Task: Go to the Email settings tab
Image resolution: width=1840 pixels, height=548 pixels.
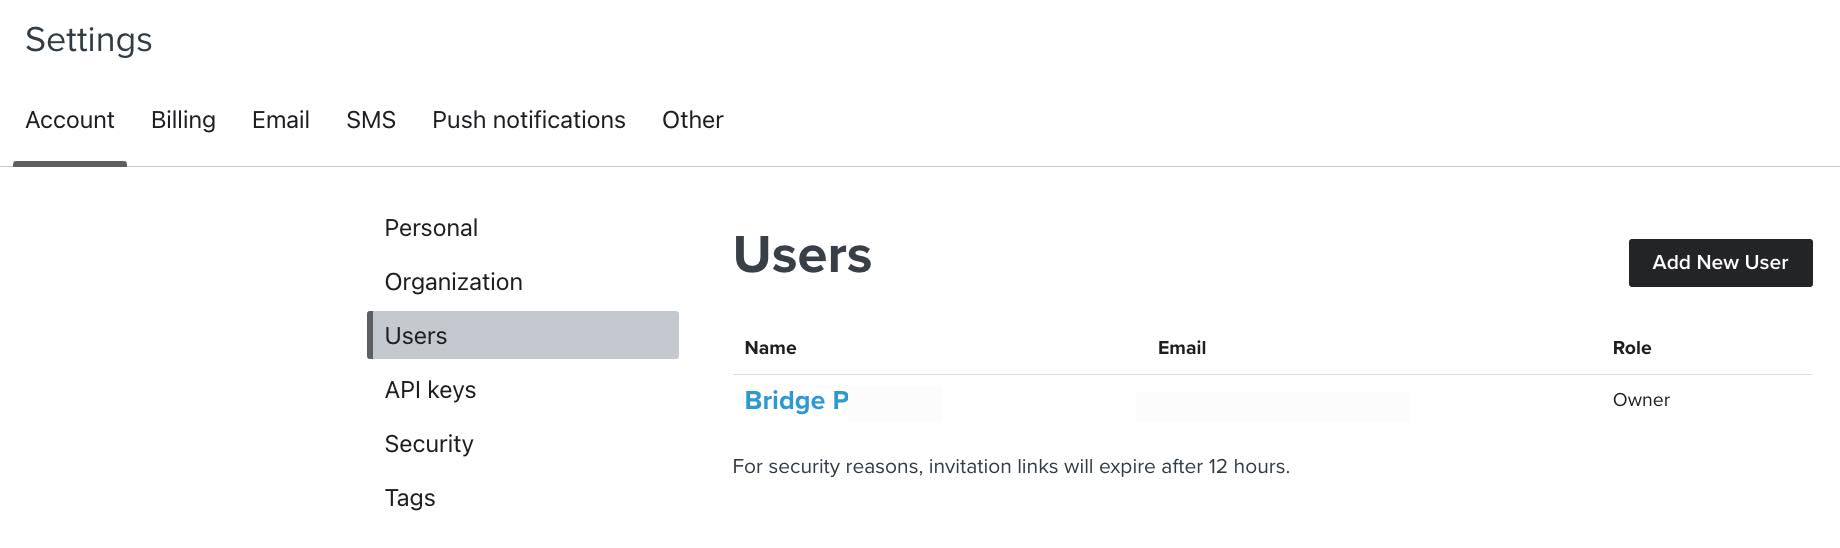Action: click(281, 120)
